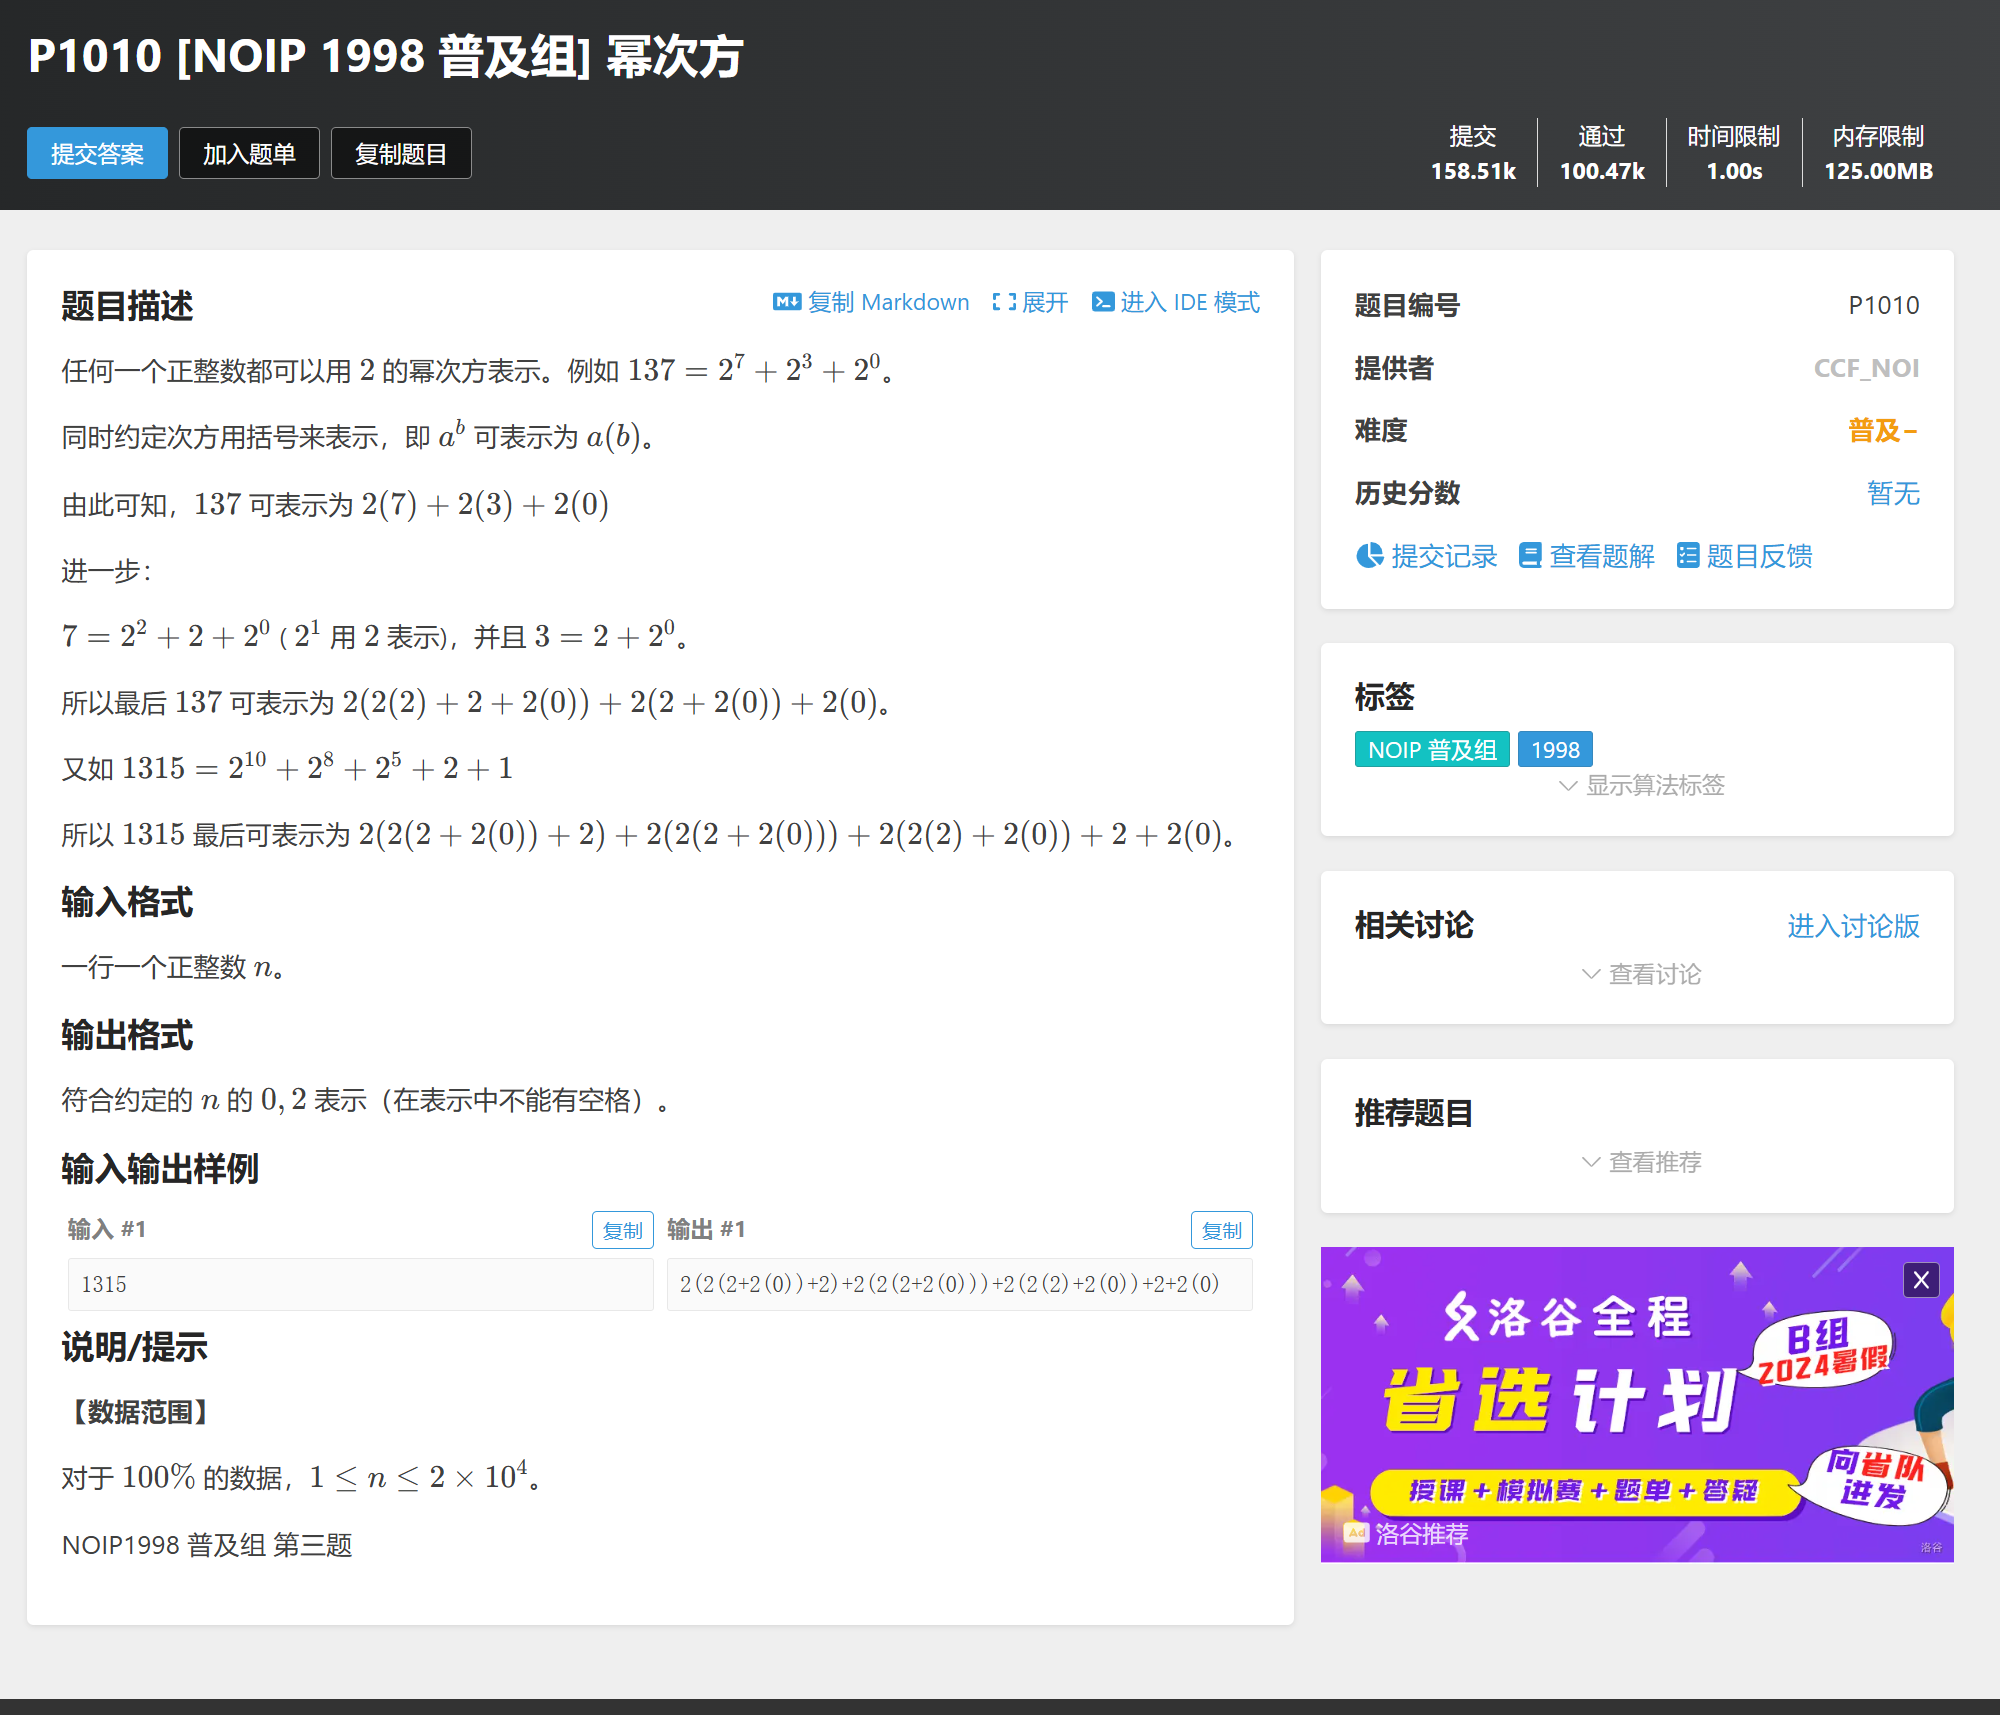Image resolution: width=2000 pixels, height=1715 pixels.
Task: Click the problem feedback list icon
Action: pyautogui.click(x=1687, y=556)
